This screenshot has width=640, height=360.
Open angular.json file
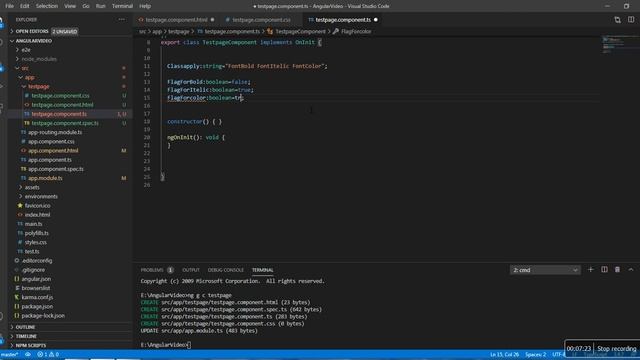tap(36, 279)
